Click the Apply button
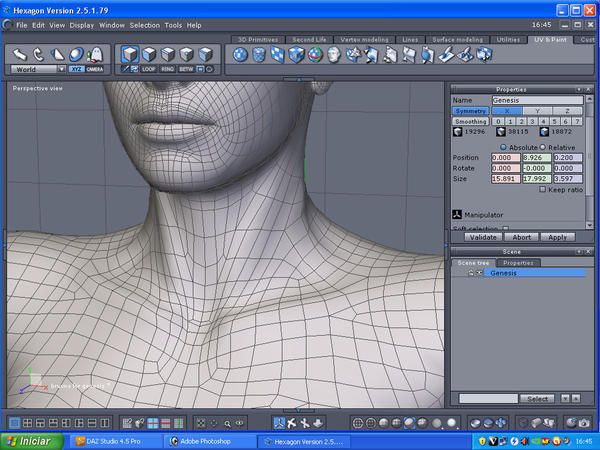This screenshot has height=450, width=600. tap(557, 237)
